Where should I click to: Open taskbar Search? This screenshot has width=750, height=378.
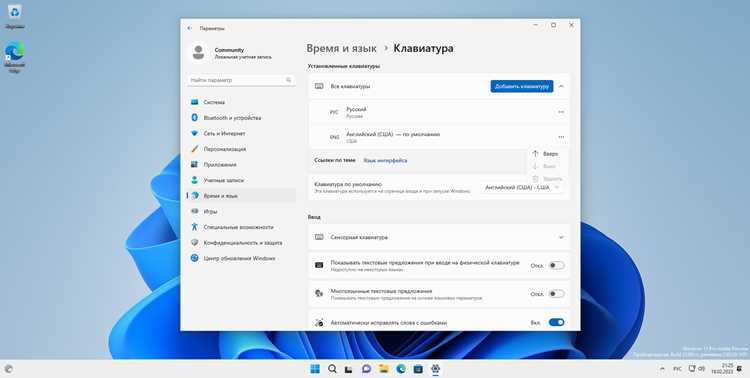click(x=332, y=368)
